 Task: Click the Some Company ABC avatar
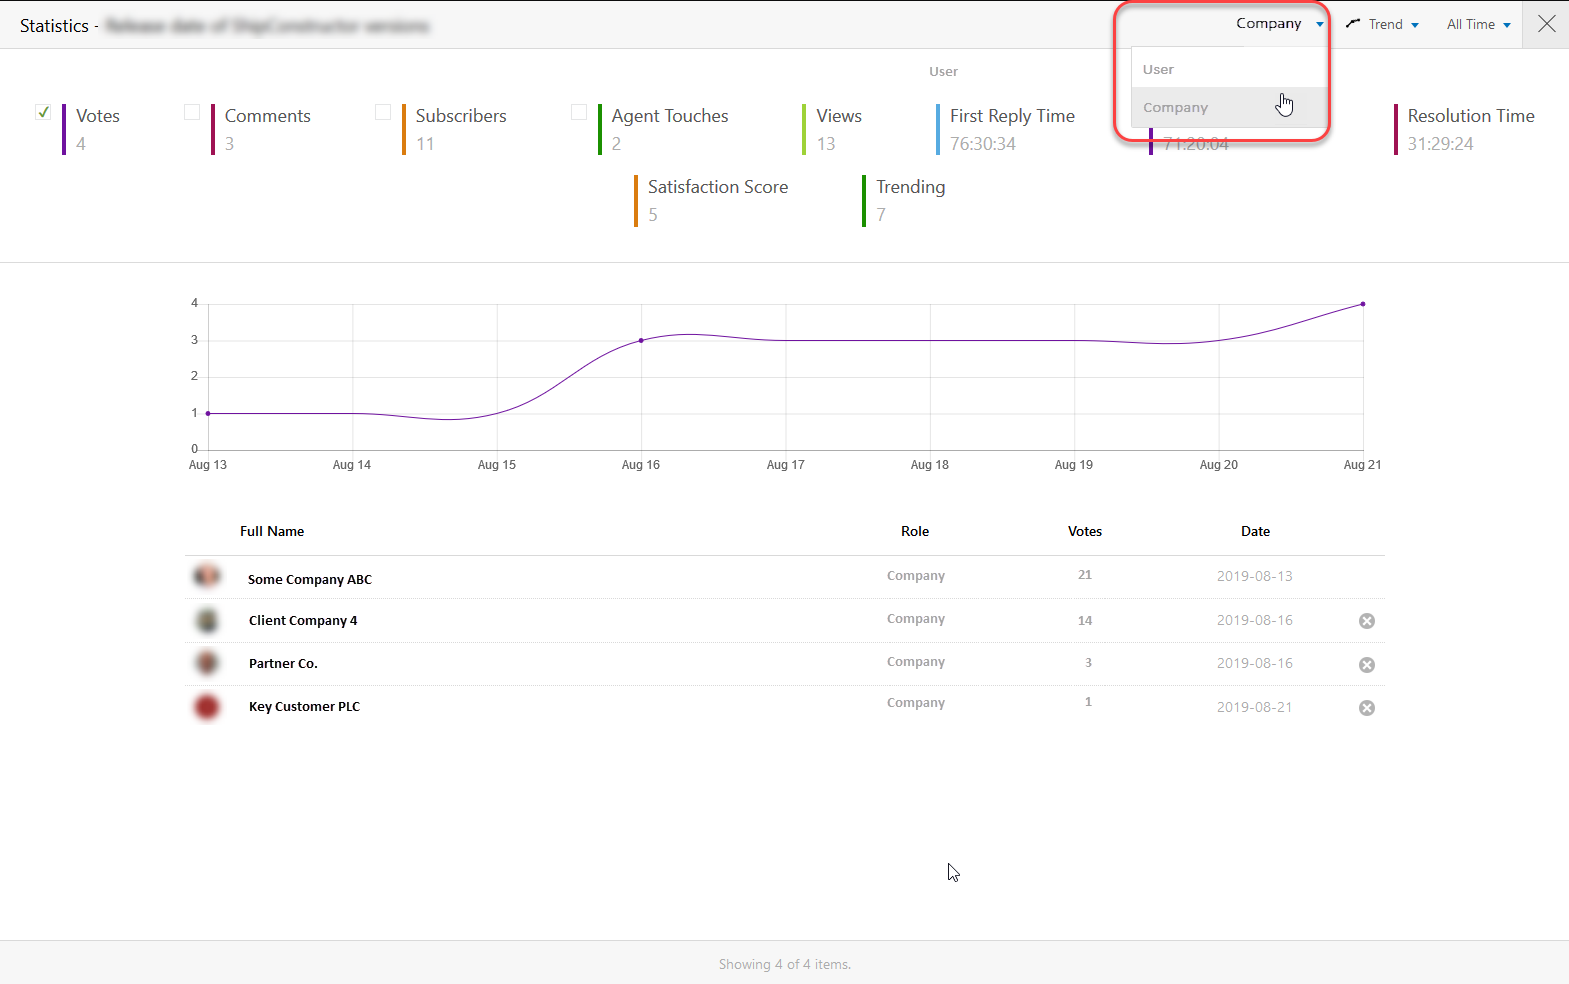[x=207, y=576]
